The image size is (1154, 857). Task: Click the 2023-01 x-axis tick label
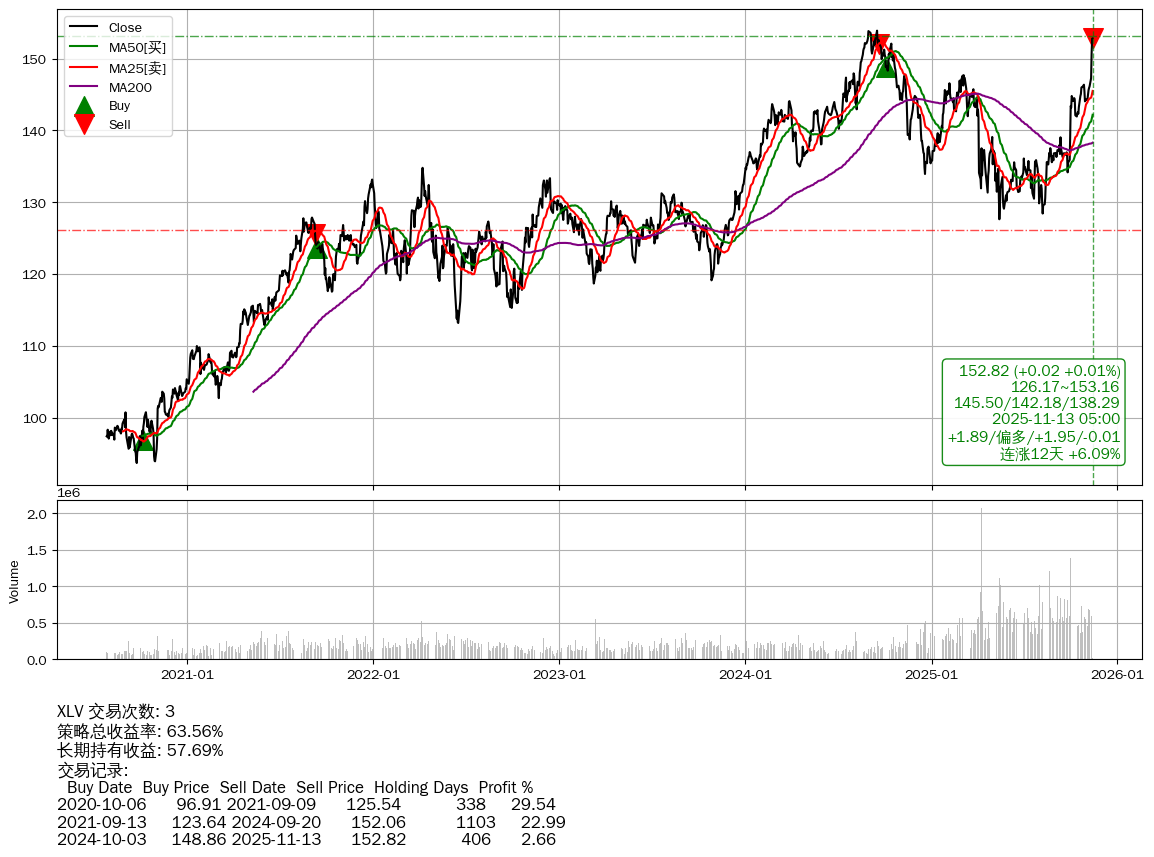[559, 674]
